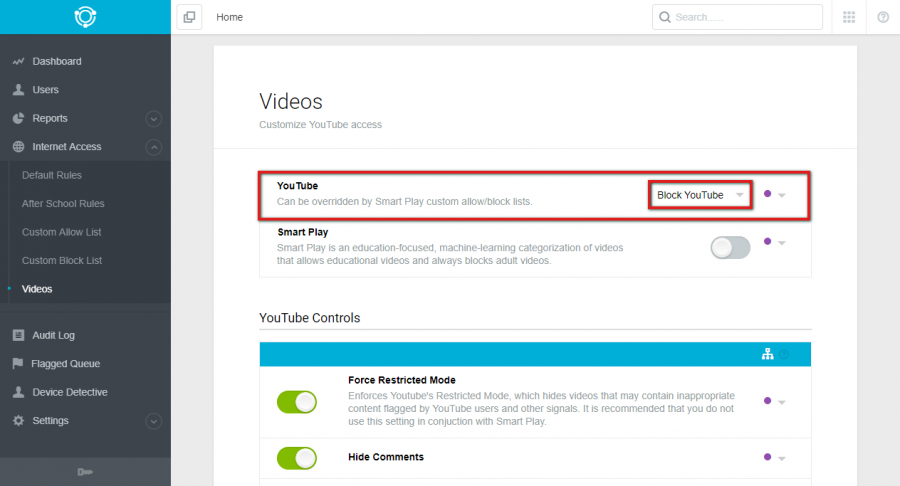This screenshot has height=486, width=900.
Task: Click the Audit Log list icon
Action: 18,335
